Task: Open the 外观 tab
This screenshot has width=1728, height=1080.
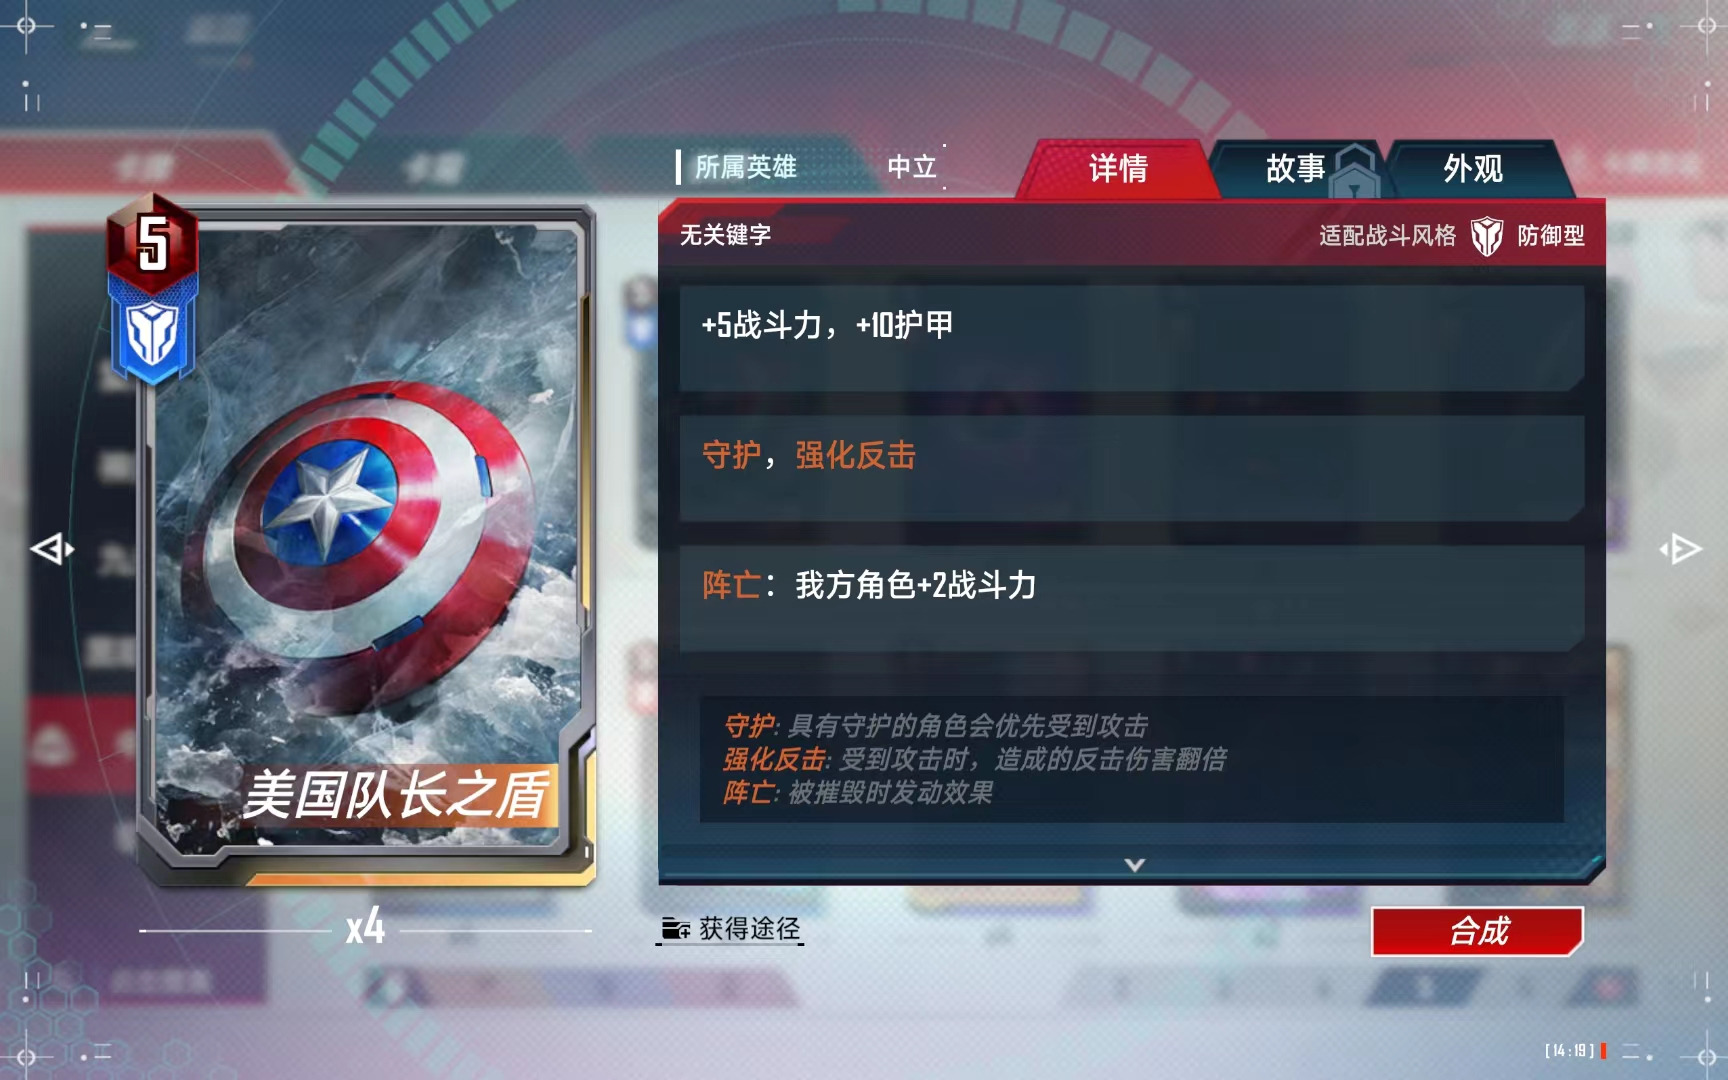Action: [1473, 169]
